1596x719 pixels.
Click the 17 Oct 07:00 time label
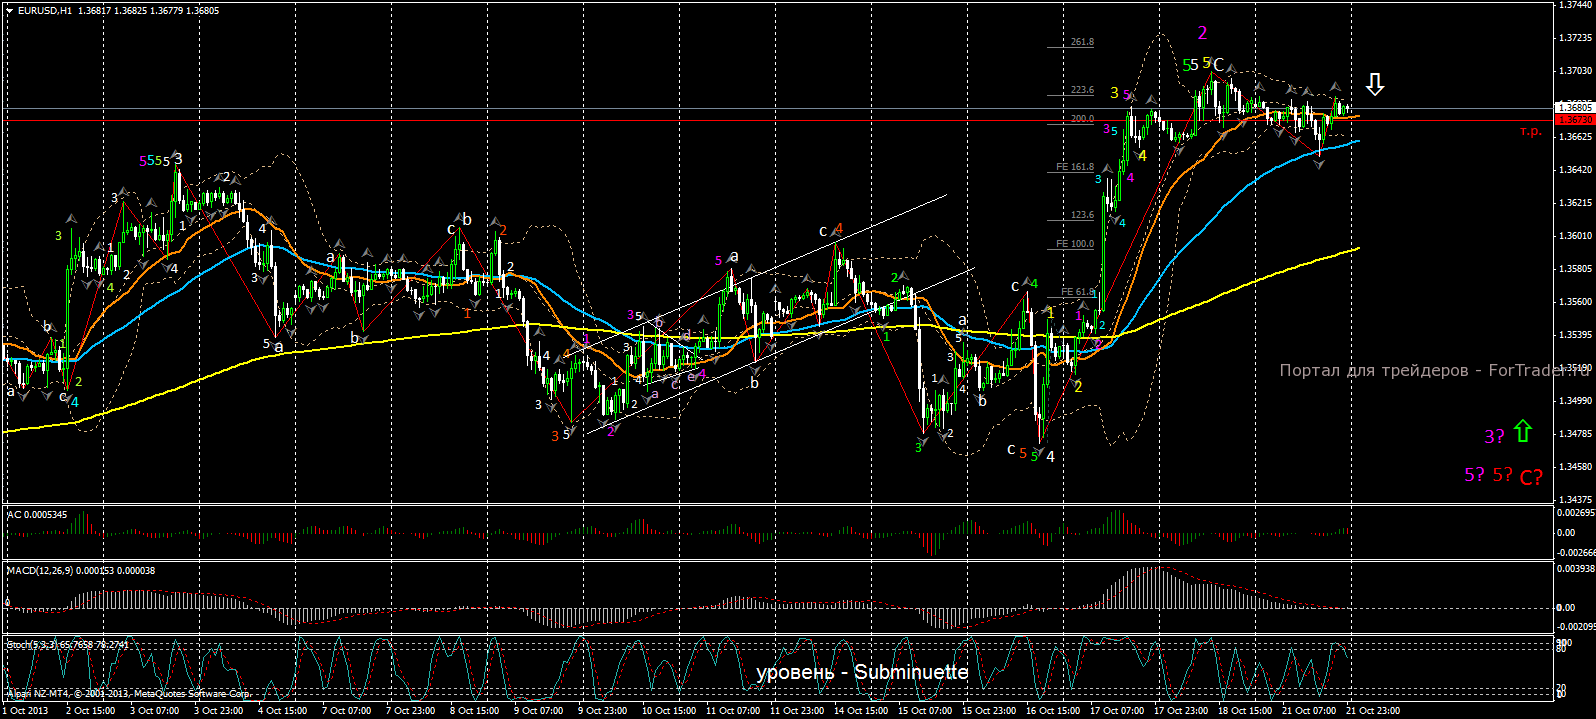(1117, 711)
